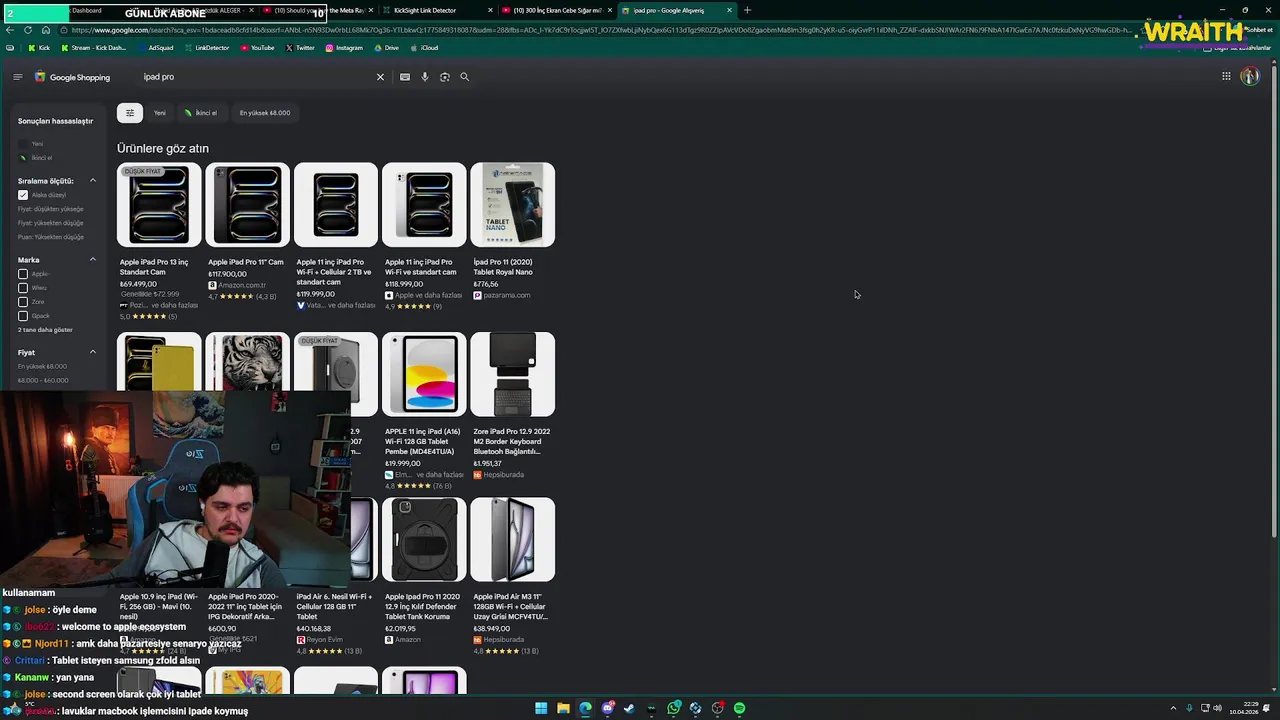The image size is (1280, 720).
Task: Select 'İkinci el' condition in sidebar
Action: 37,158
